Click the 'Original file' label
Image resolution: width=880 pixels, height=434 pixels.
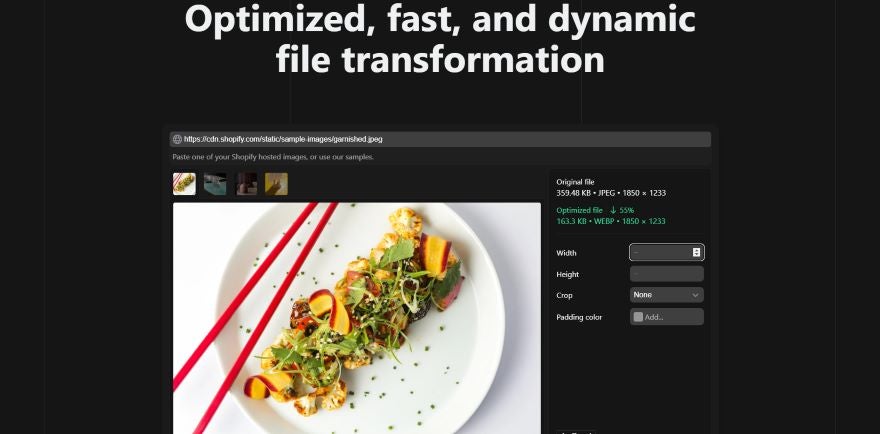575,182
